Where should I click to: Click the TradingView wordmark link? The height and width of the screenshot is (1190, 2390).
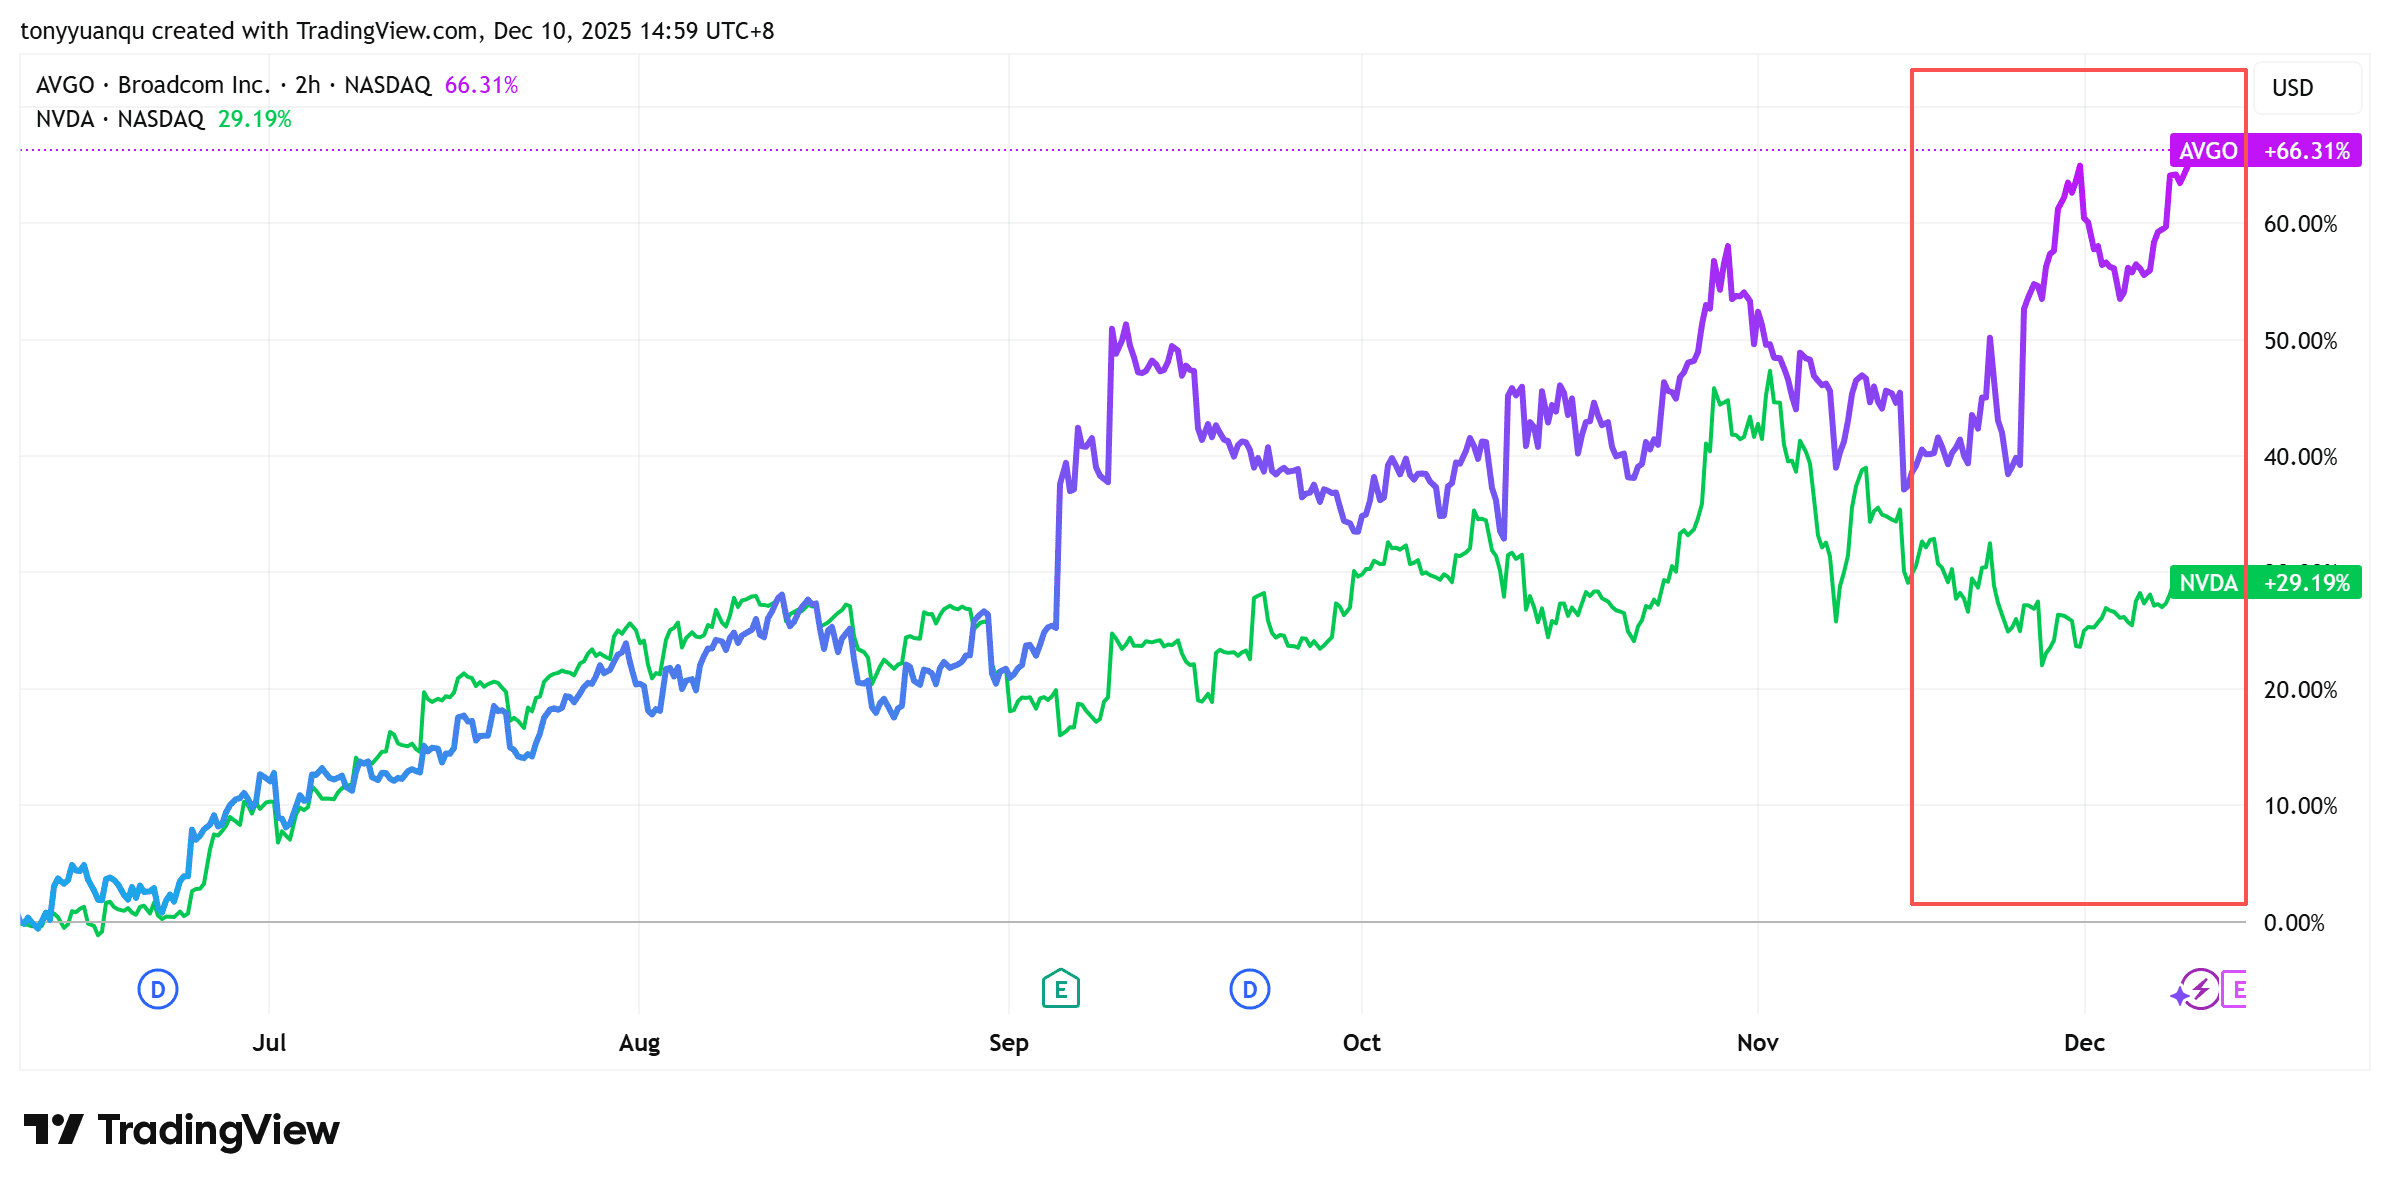tap(218, 1130)
